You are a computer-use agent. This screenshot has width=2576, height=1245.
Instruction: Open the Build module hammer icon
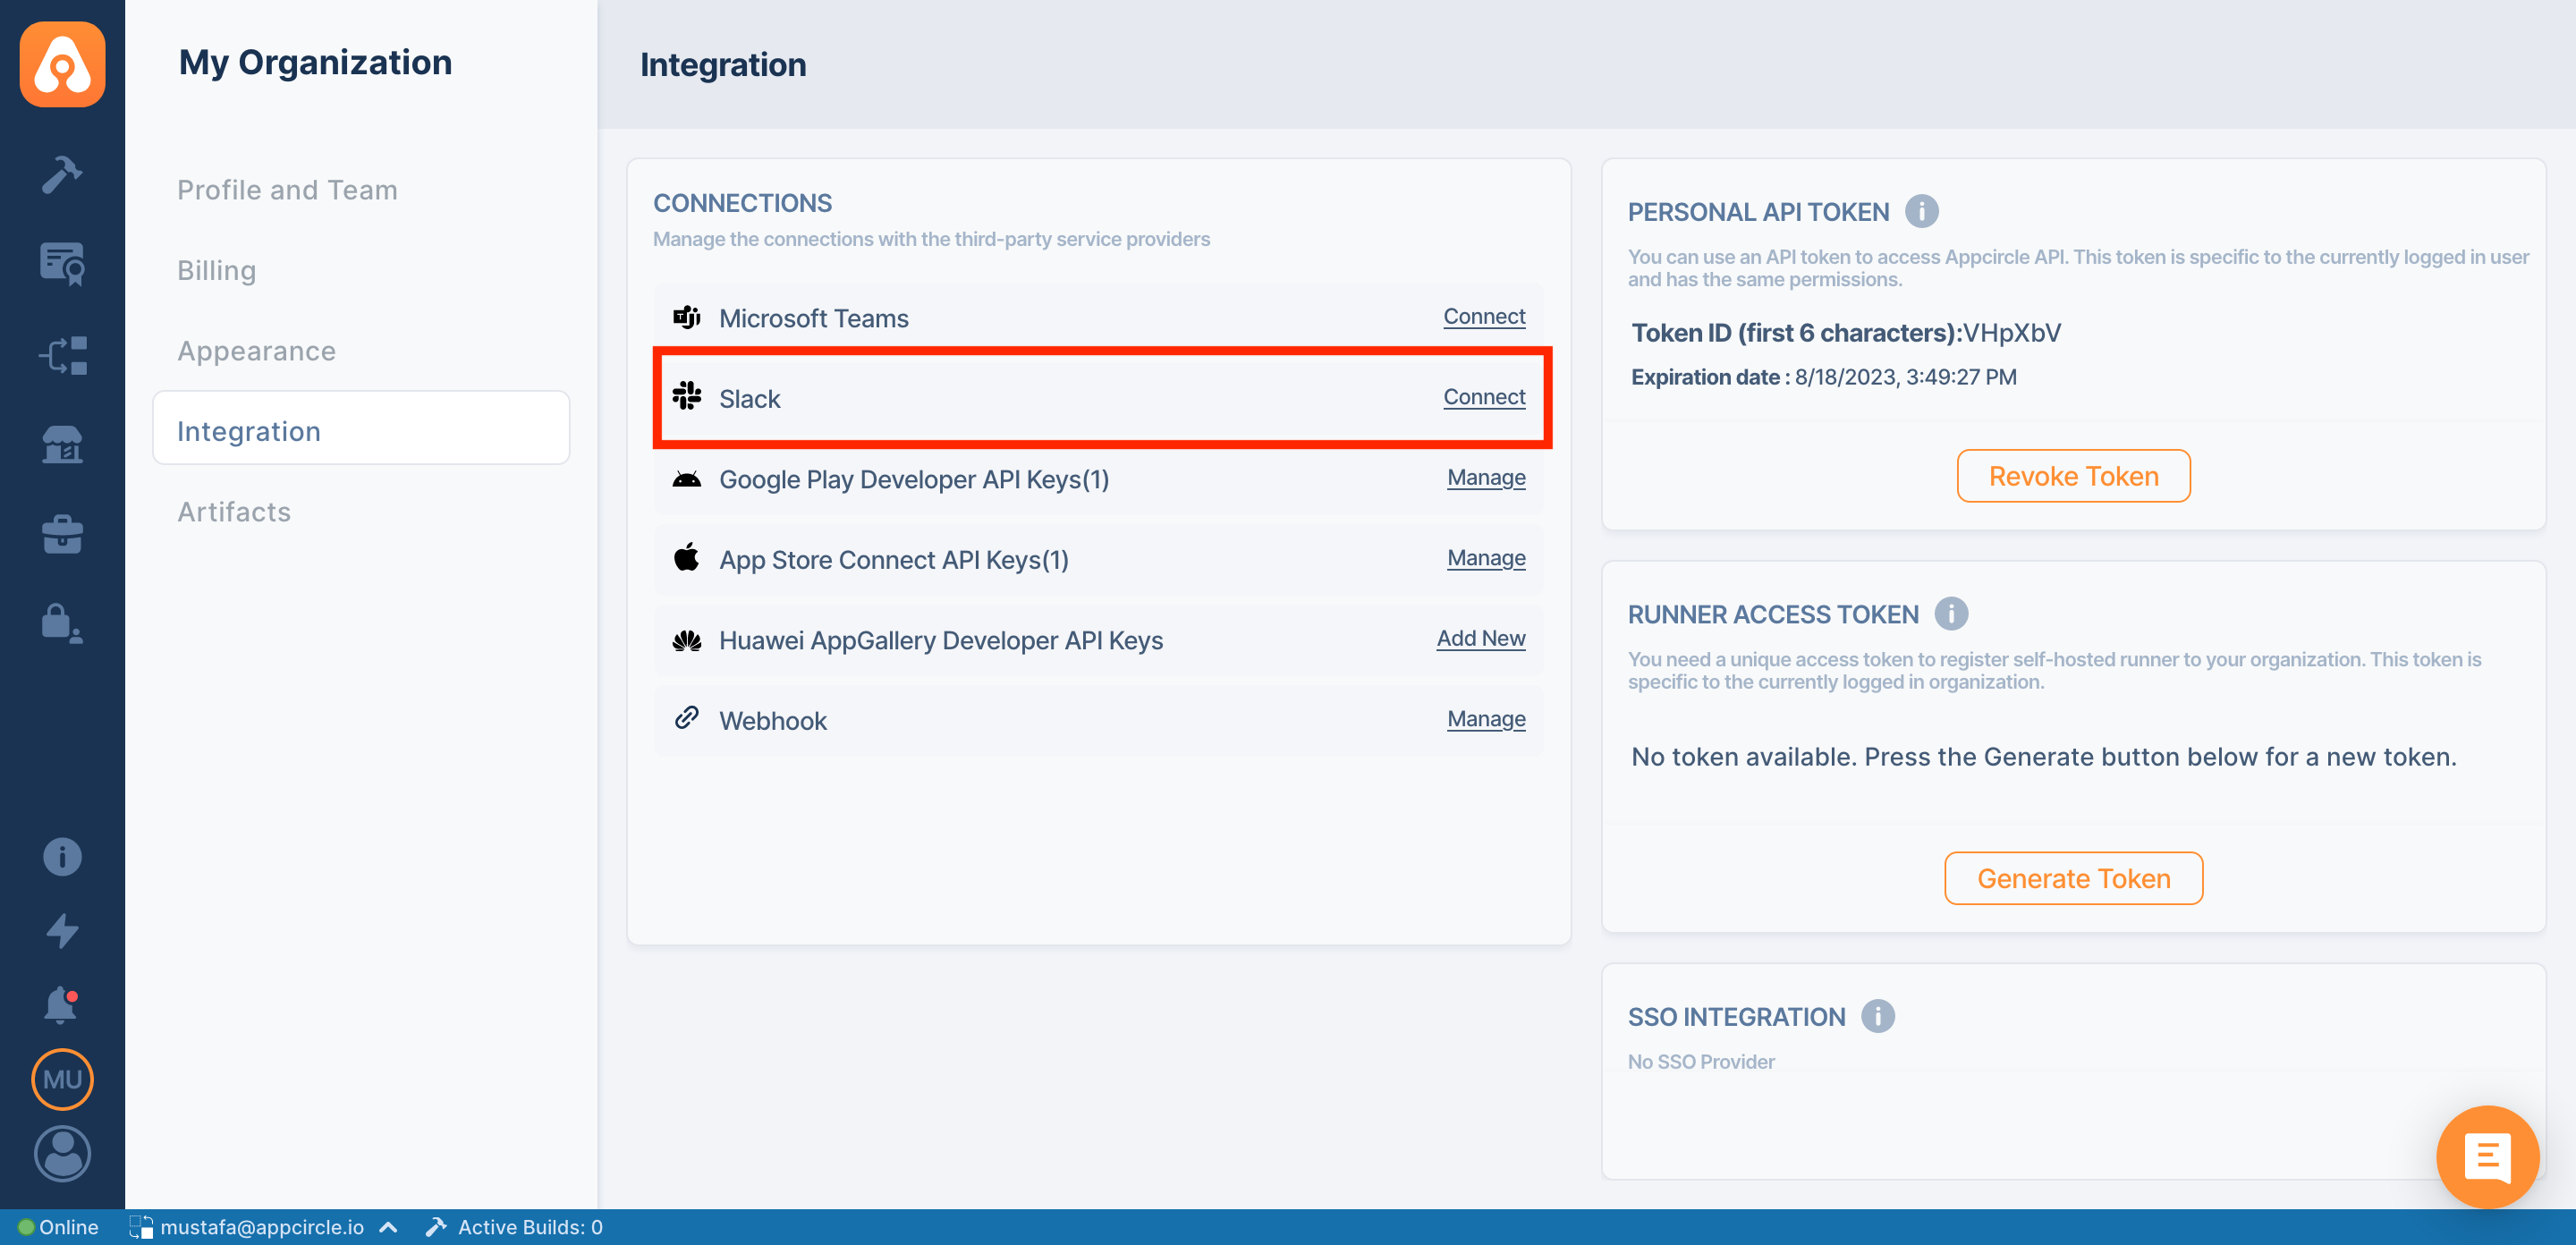pyautogui.click(x=62, y=175)
